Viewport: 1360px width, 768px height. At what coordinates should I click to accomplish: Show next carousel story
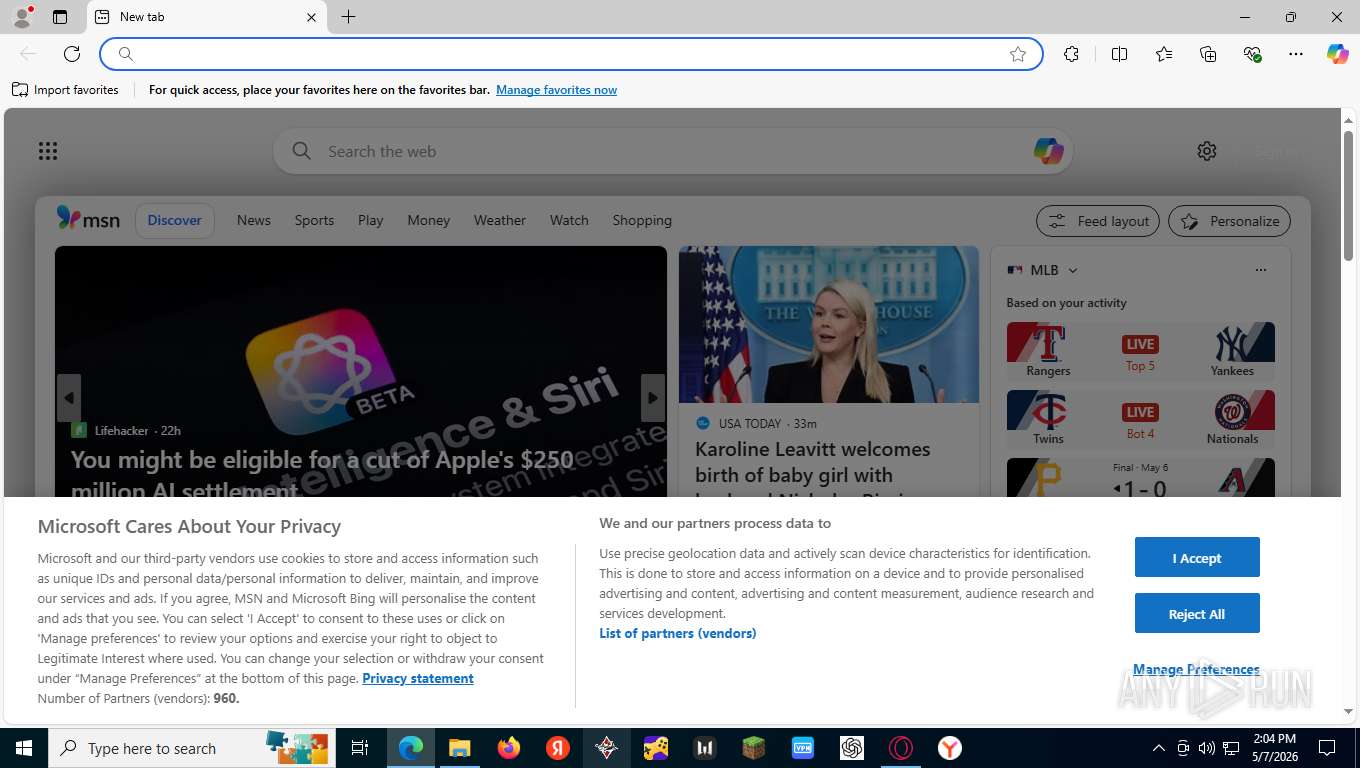(652, 398)
